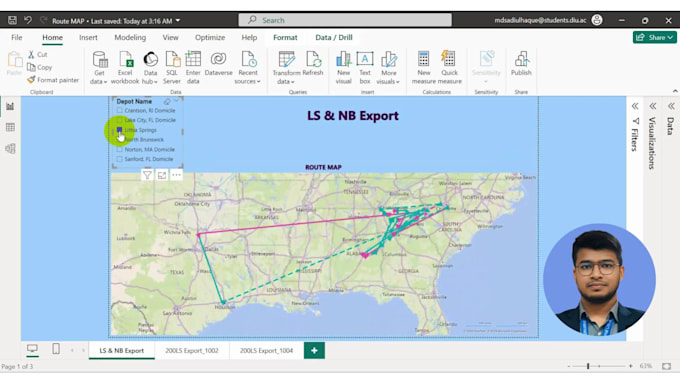Image resolution: width=680 pixels, height=383 pixels.
Task: Import from Excel workbook
Action: click(x=125, y=68)
